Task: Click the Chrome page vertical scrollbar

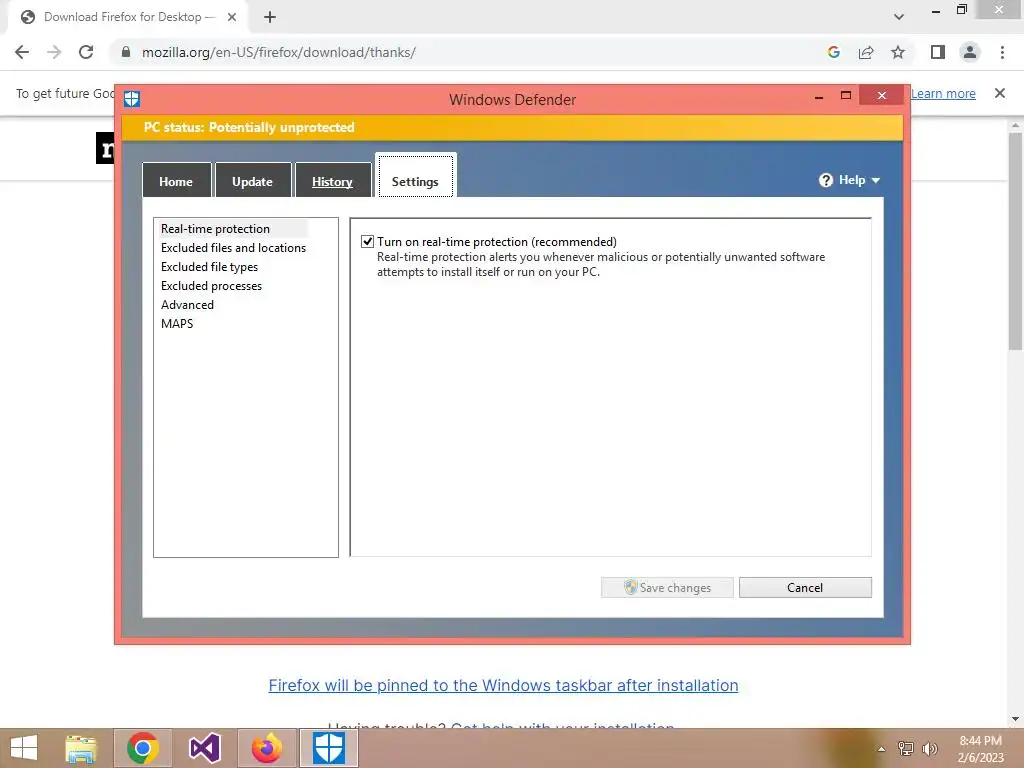Action: click(x=1015, y=242)
